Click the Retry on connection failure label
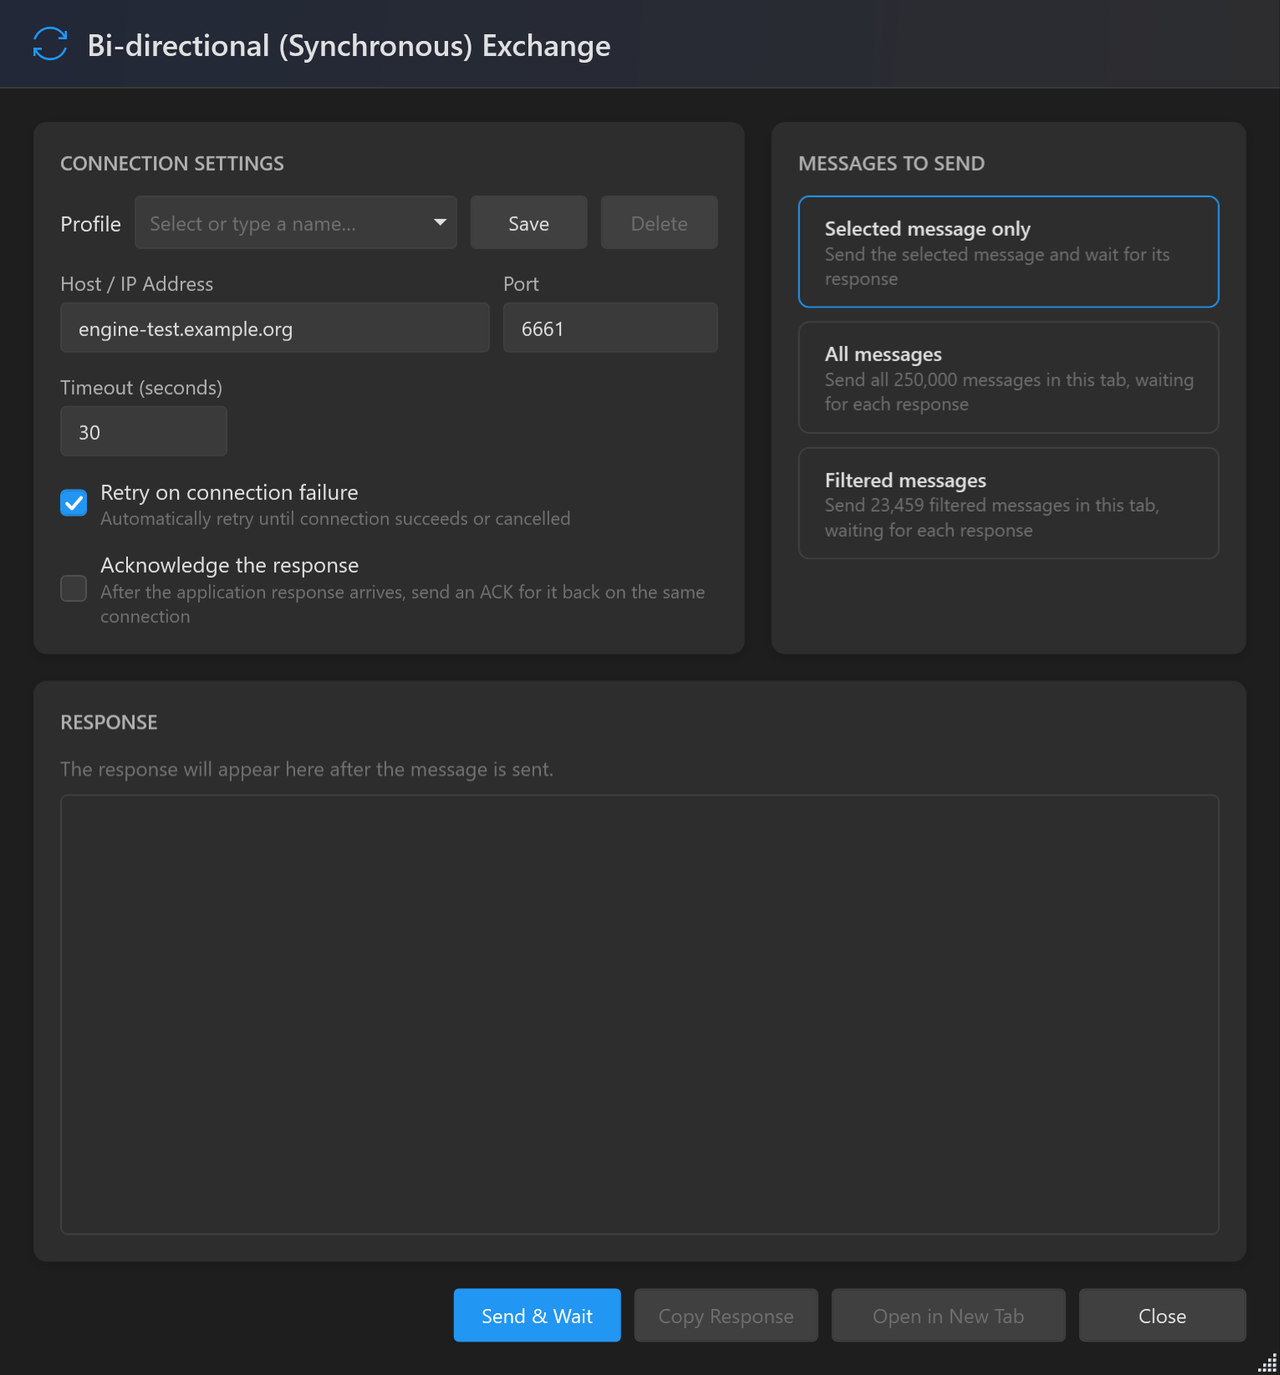 pyautogui.click(x=229, y=492)
